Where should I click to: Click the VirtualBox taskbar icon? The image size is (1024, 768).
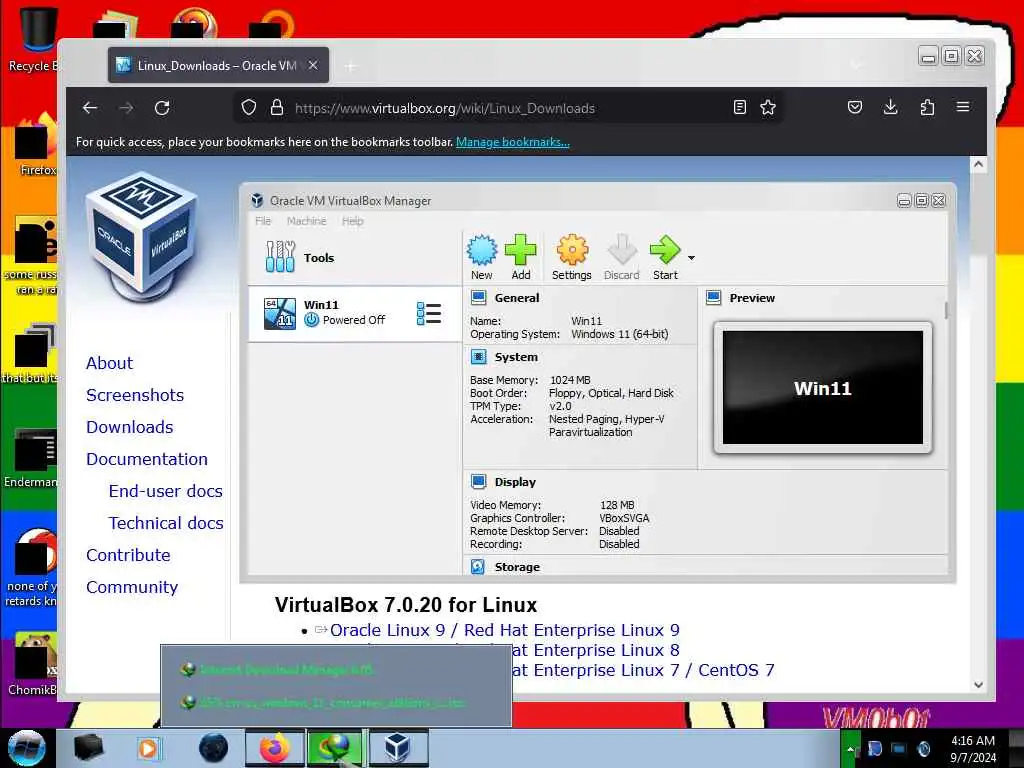398,748
